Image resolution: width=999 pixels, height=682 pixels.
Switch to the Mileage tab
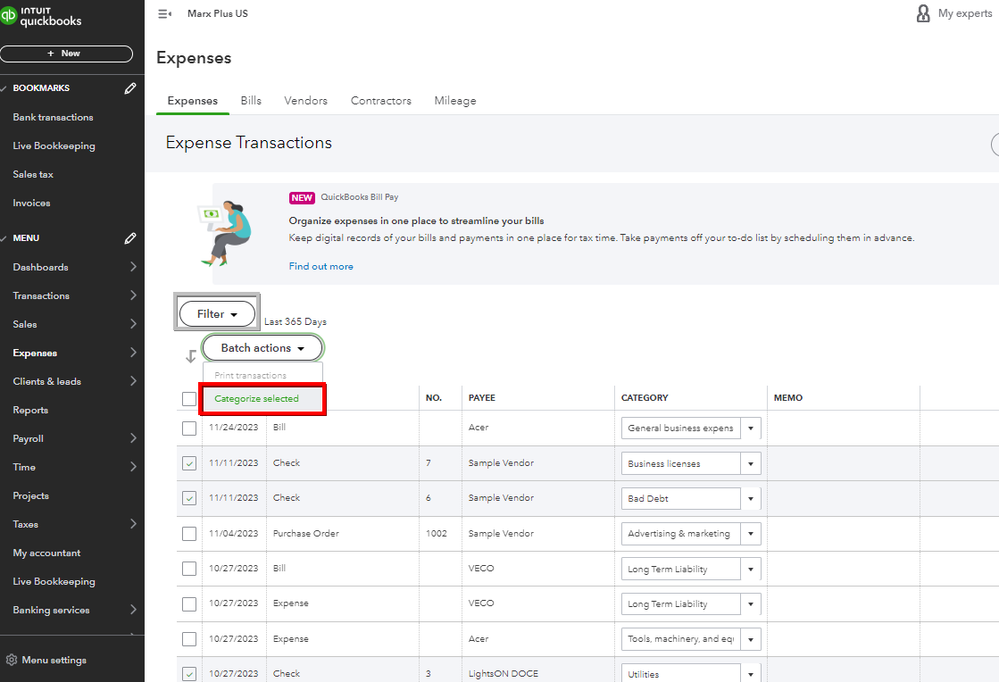coord(455,101)
